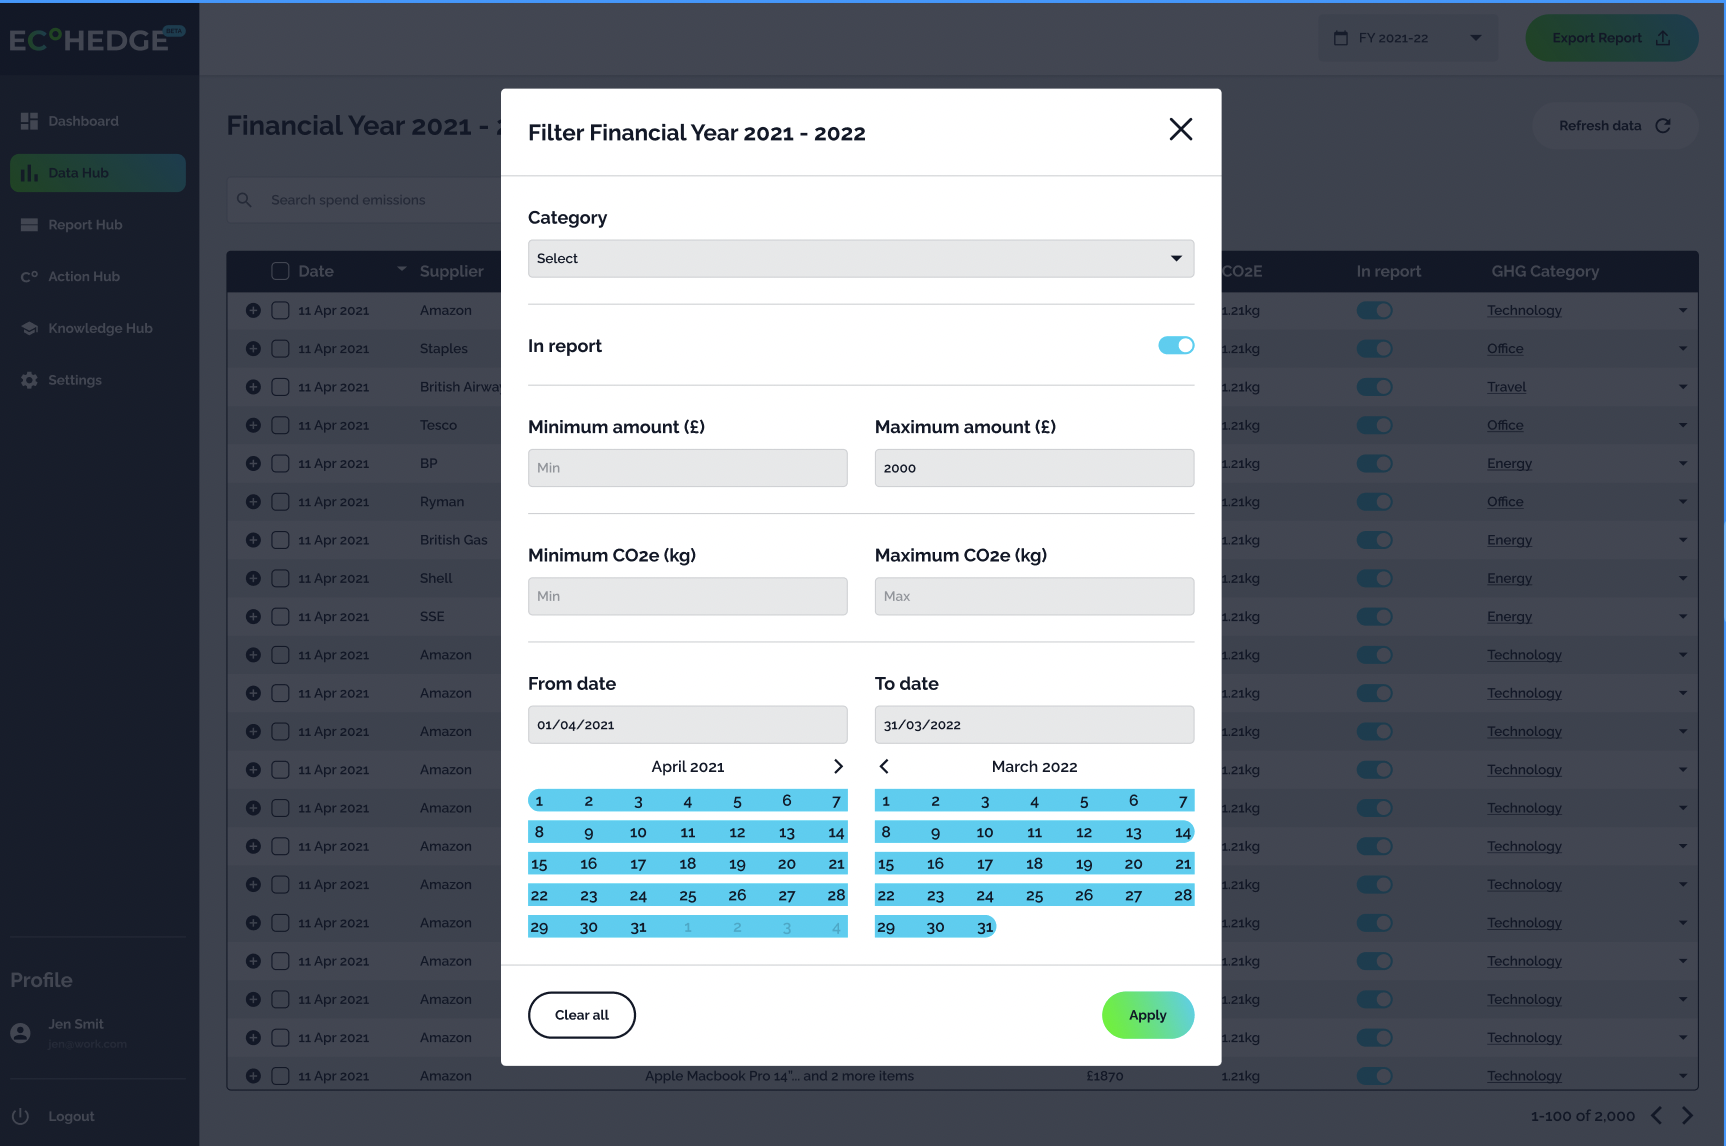The image size is (1726, 1146).
Task: Toggle the In report switch in filter
Action: click(1176, 345)
